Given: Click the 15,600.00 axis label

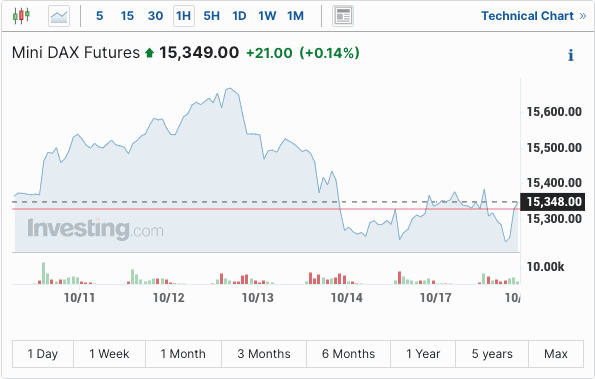Looking at the screenshot, I should pos(554,112).
